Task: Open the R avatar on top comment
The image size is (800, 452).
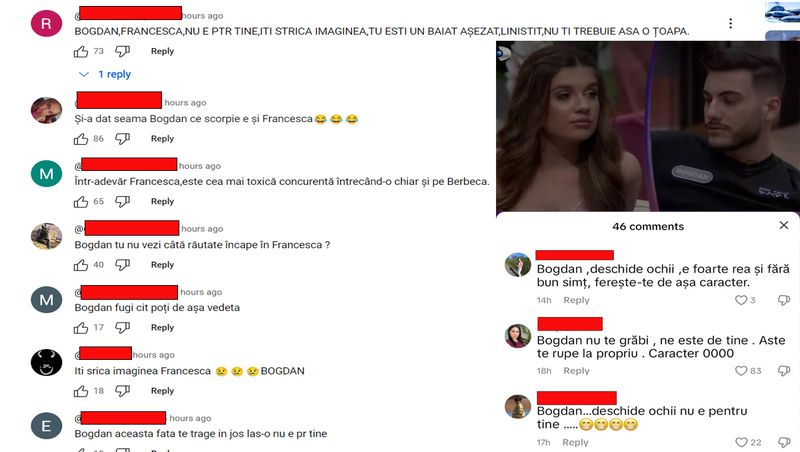Action: [46, 23]
